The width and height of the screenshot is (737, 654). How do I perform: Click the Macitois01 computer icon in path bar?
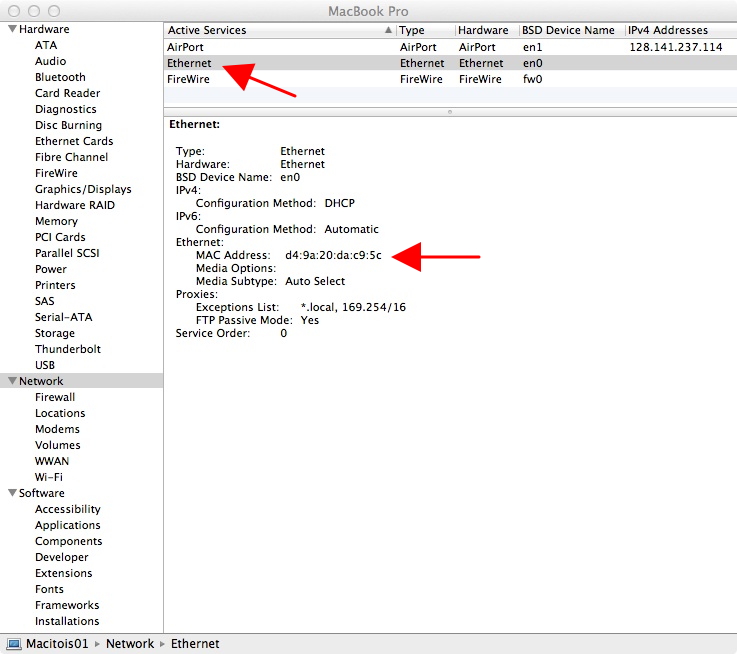click(x=14, y=643)
